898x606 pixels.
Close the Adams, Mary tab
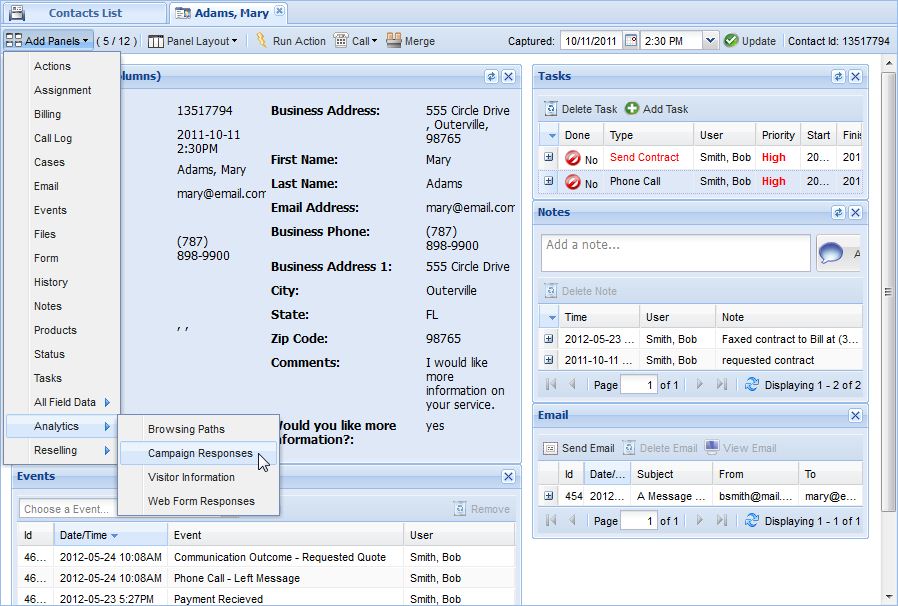pyautogui.click(x=279, y=11)
